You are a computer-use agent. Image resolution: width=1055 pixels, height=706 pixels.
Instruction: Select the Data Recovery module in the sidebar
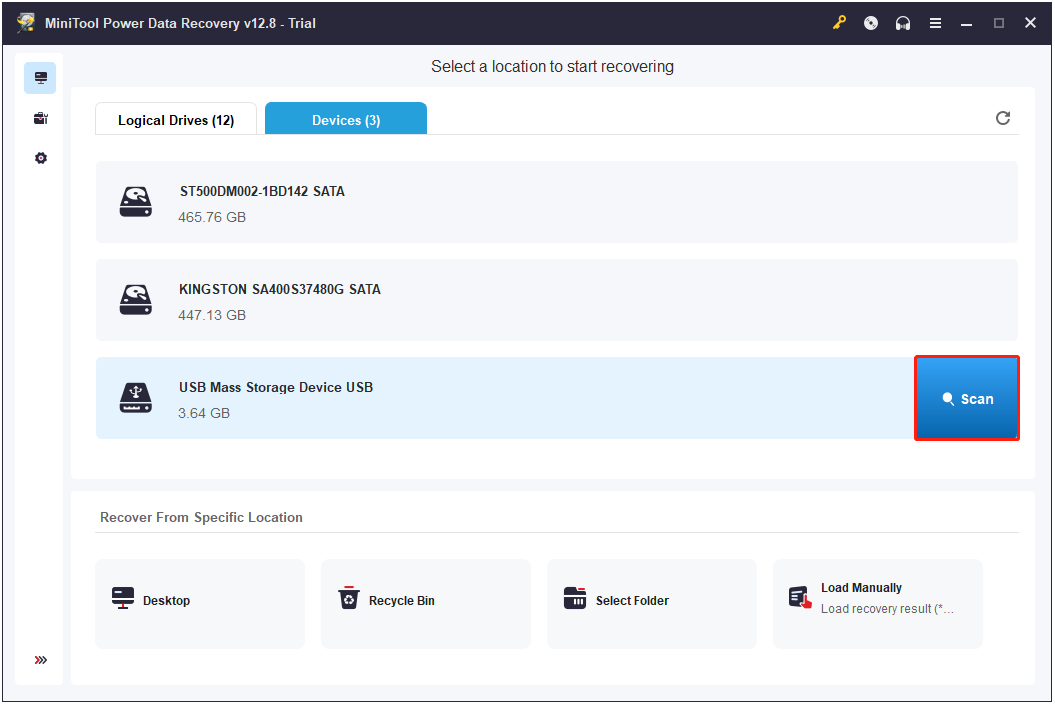[x=40, y=77]
